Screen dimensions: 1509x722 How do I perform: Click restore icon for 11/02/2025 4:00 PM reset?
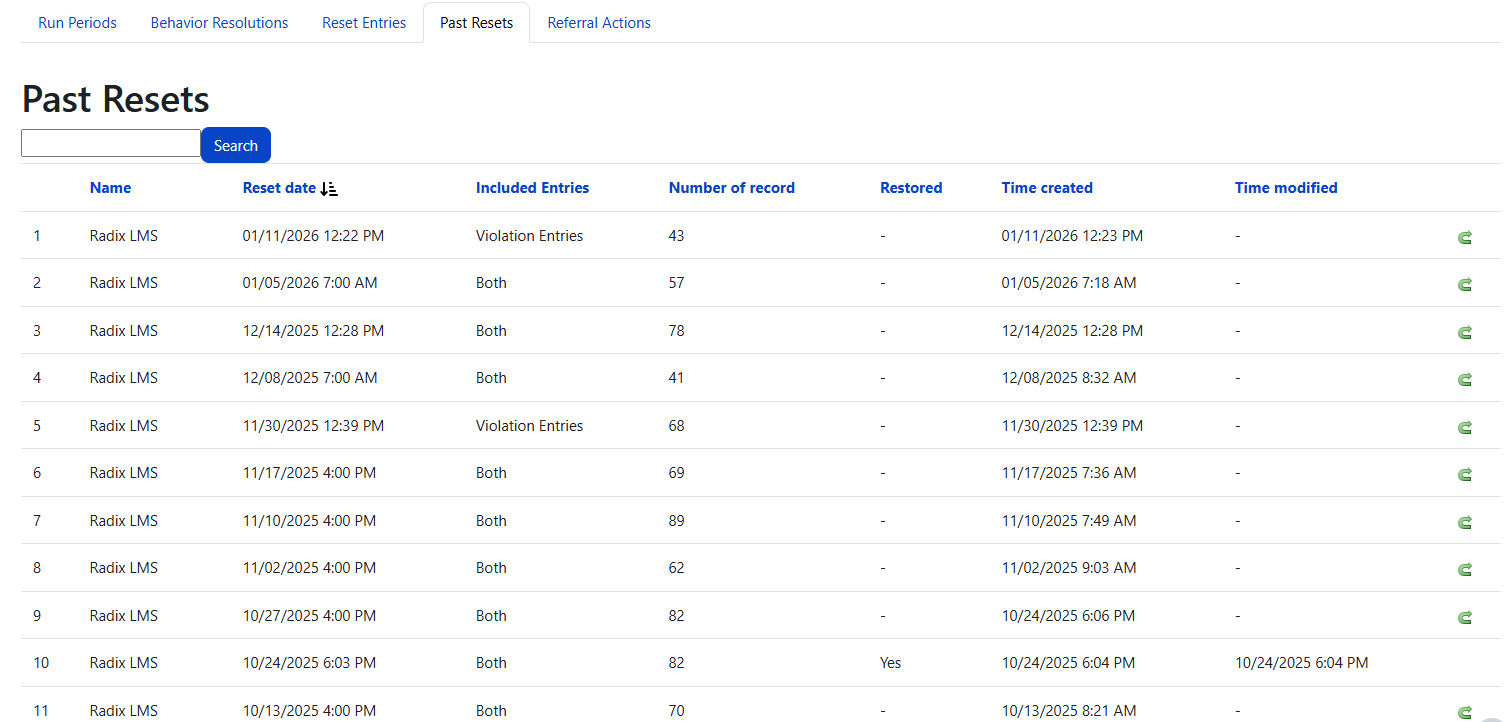(1465, 569)
